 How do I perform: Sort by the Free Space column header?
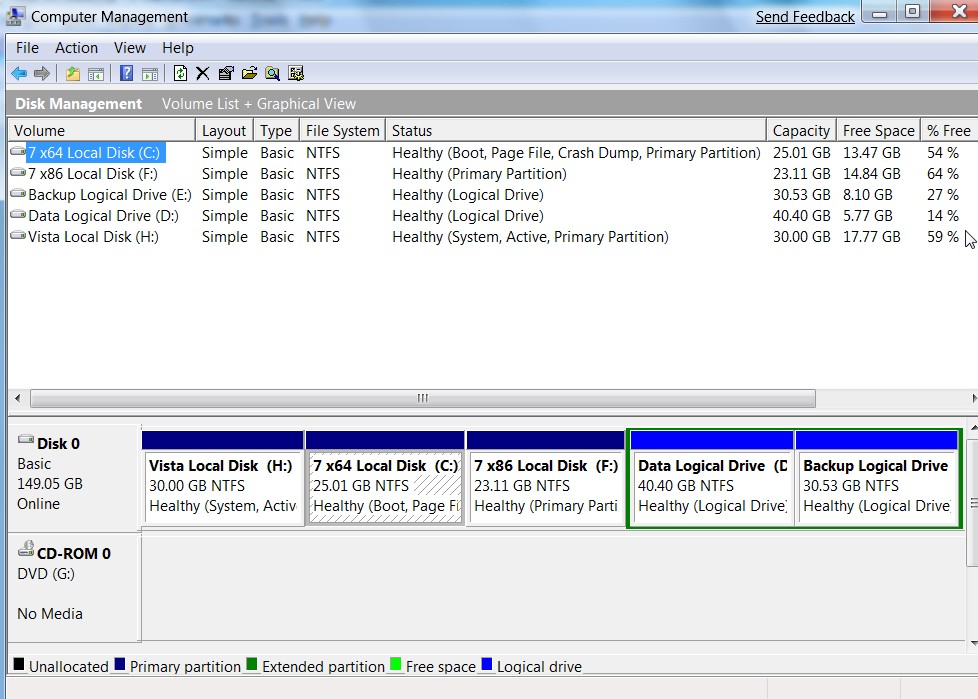(x=878, y=130)
